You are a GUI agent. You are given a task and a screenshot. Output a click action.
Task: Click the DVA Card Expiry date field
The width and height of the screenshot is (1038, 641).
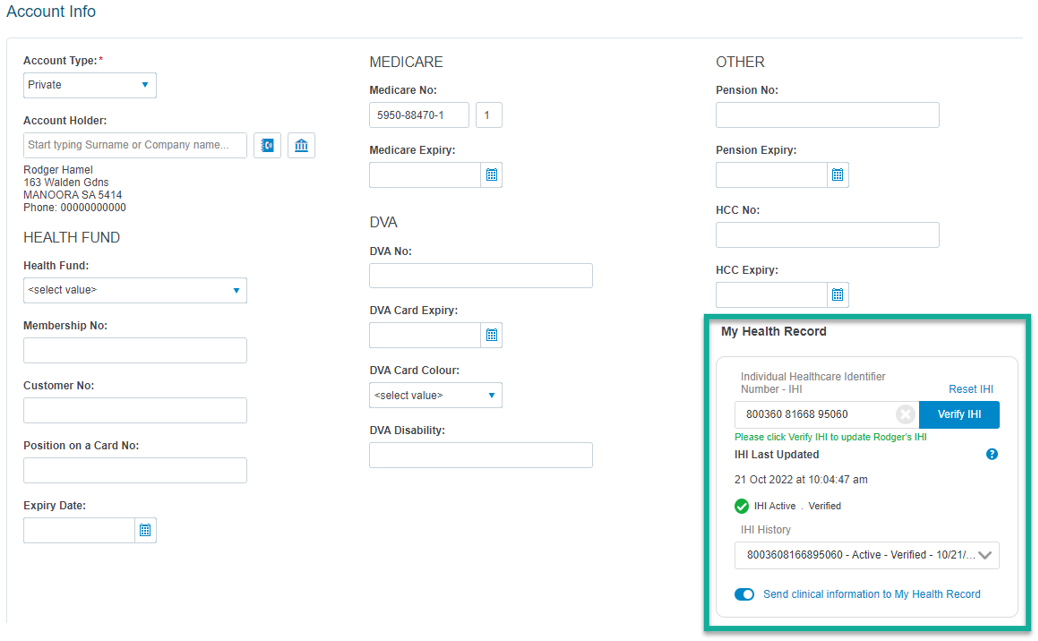[425, 335]
